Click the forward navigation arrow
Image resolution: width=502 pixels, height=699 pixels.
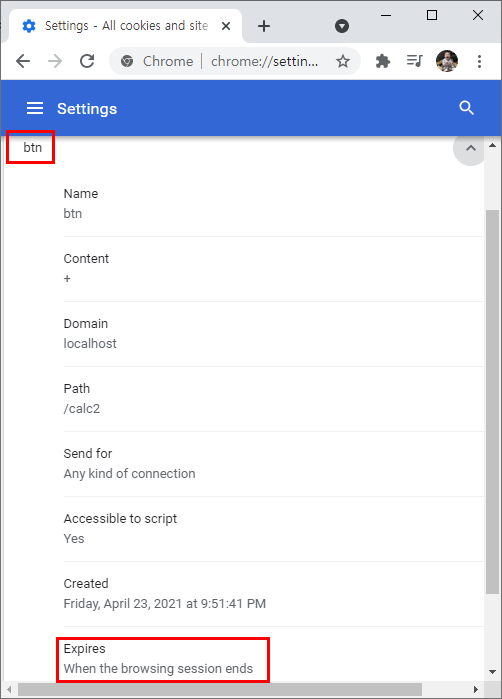click(x=55, y=61)
